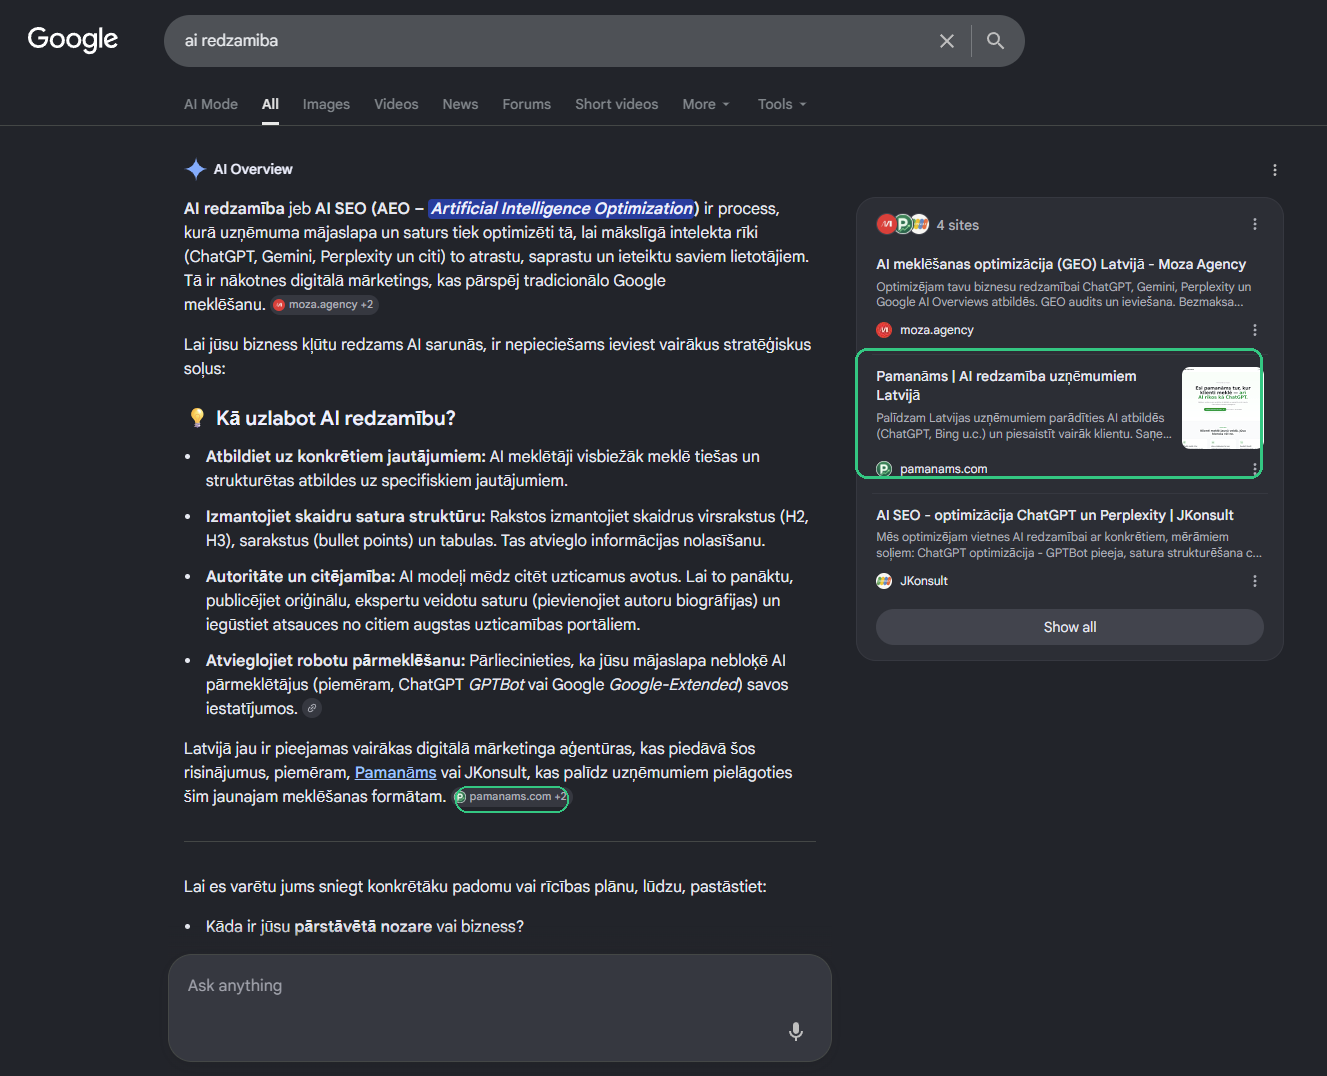Click the Google logo
The width and height of the screenshot is (1327, 1076).
72,39
